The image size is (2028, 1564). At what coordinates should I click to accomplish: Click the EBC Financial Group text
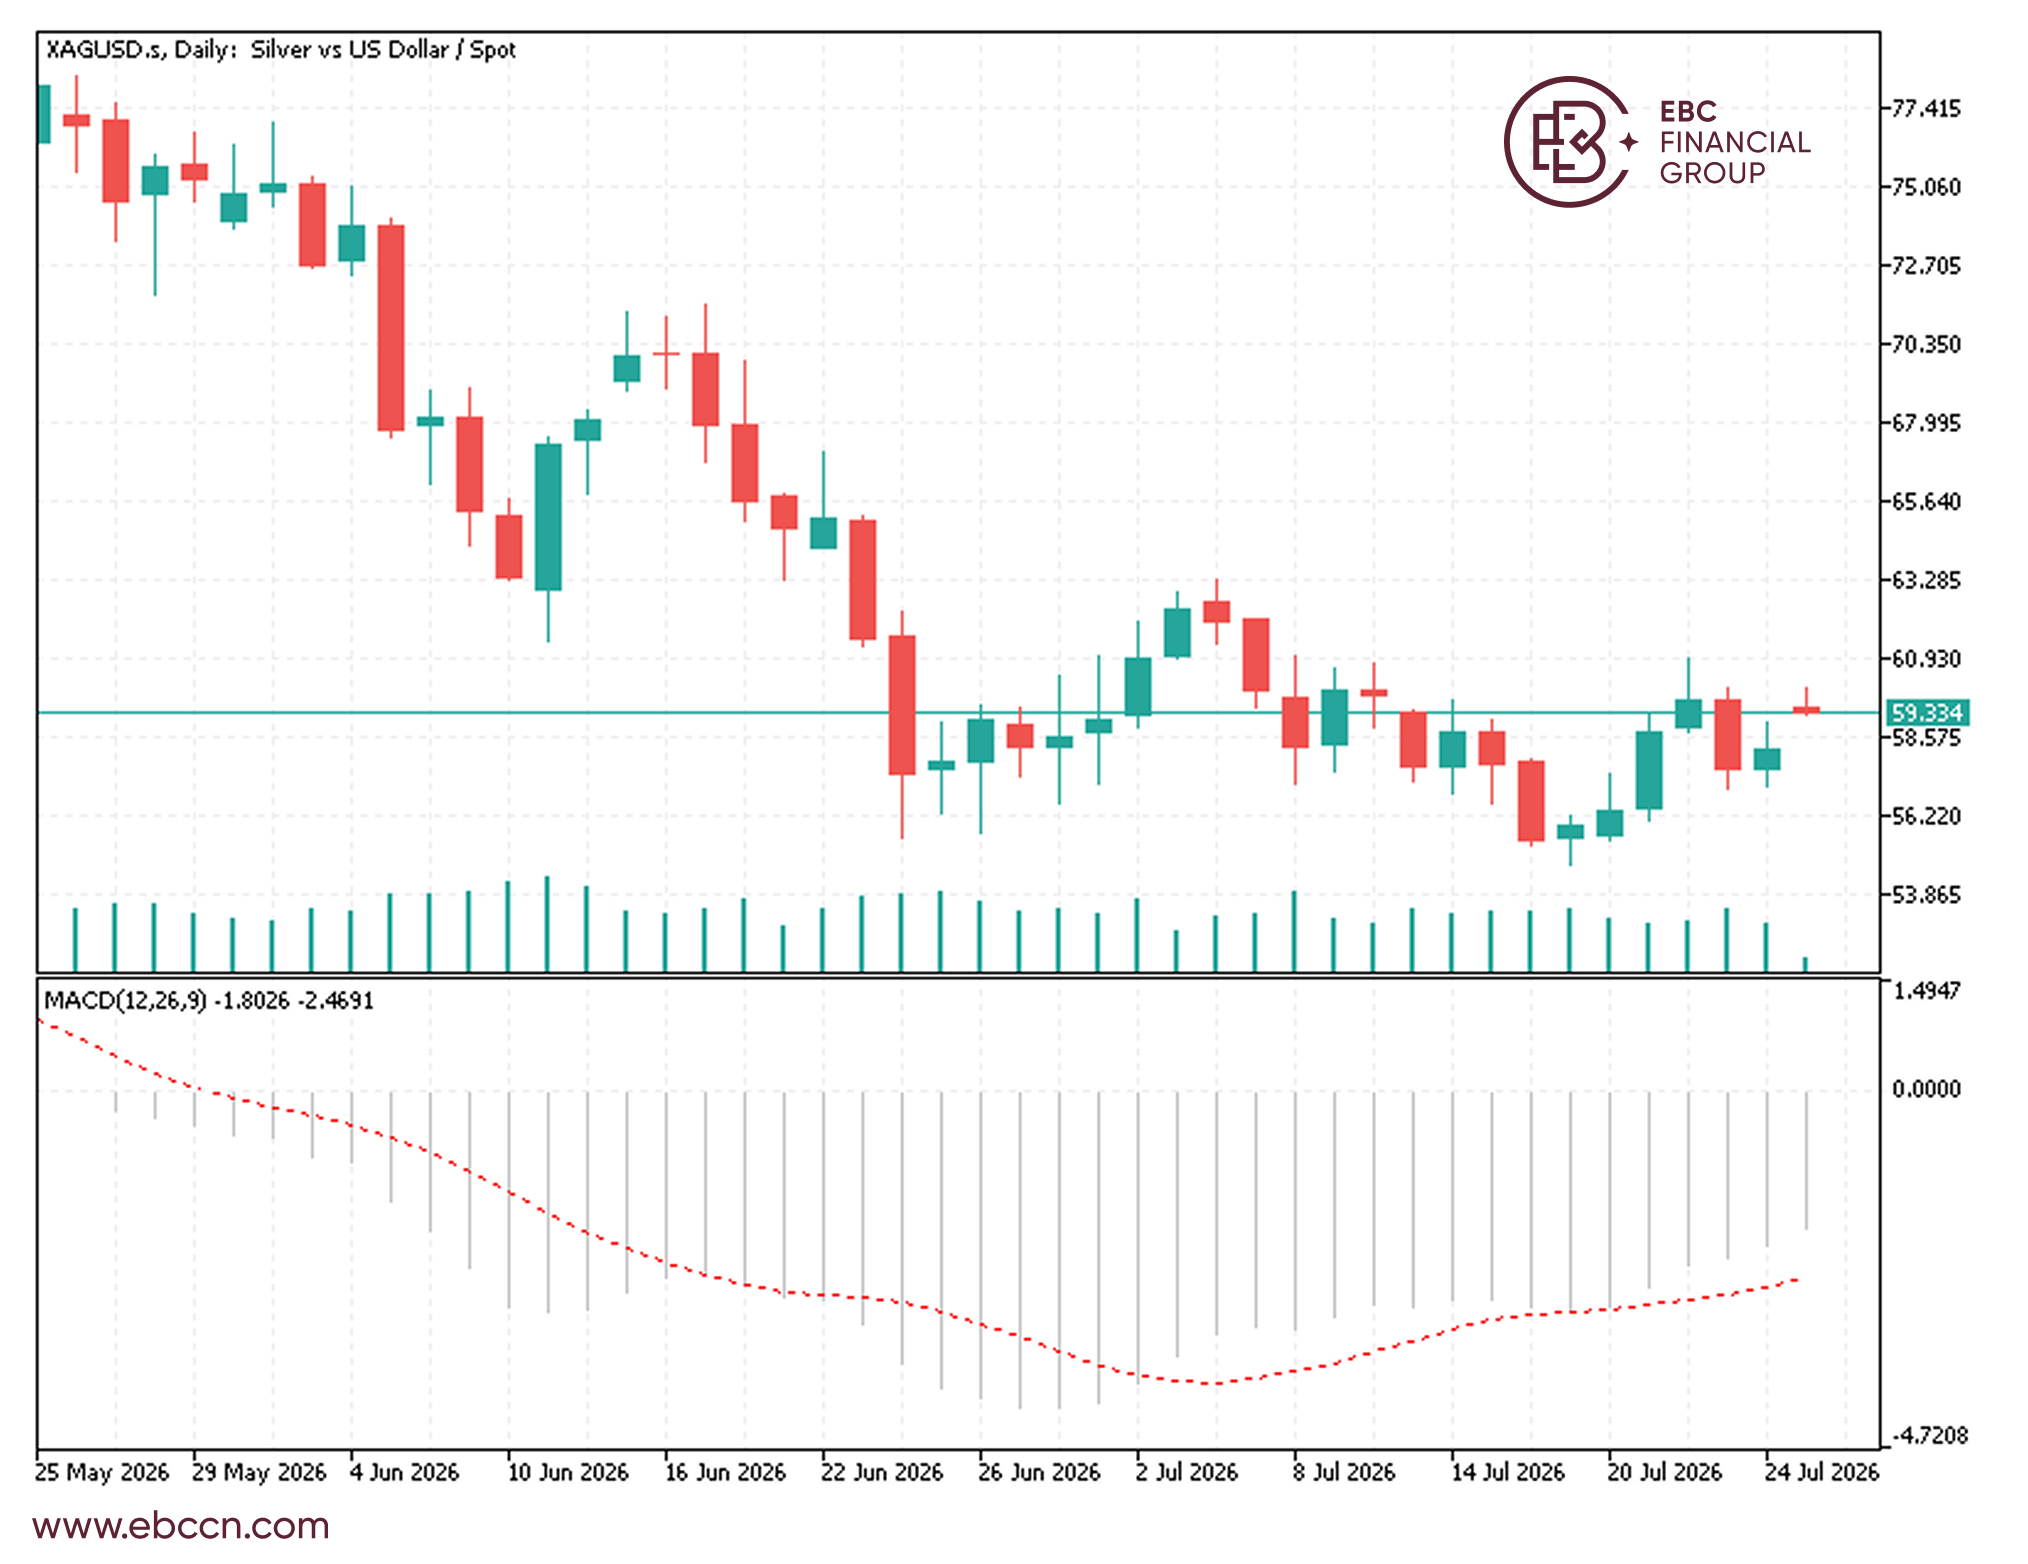(1735, 142)
